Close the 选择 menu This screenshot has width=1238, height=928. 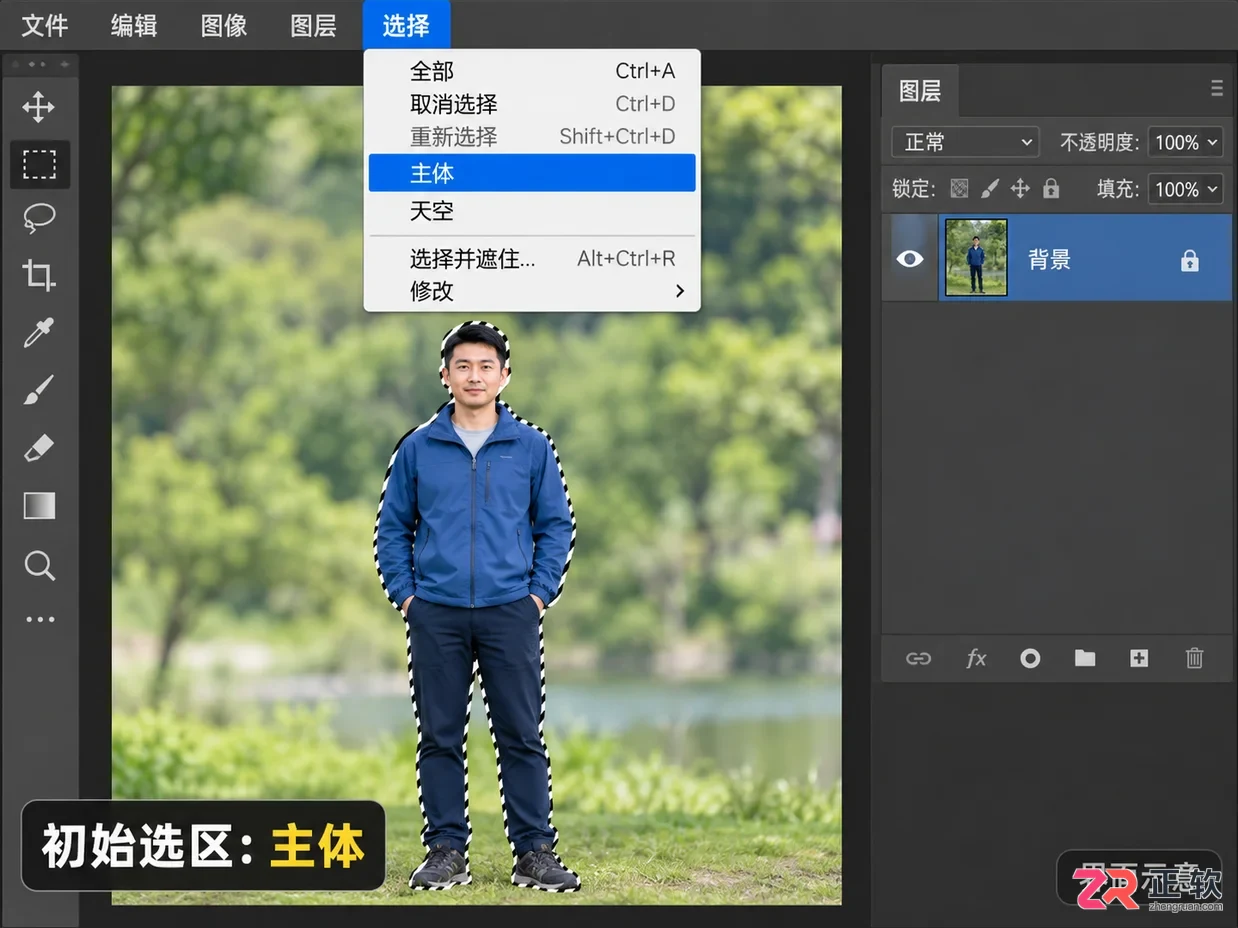coord(406,25)
